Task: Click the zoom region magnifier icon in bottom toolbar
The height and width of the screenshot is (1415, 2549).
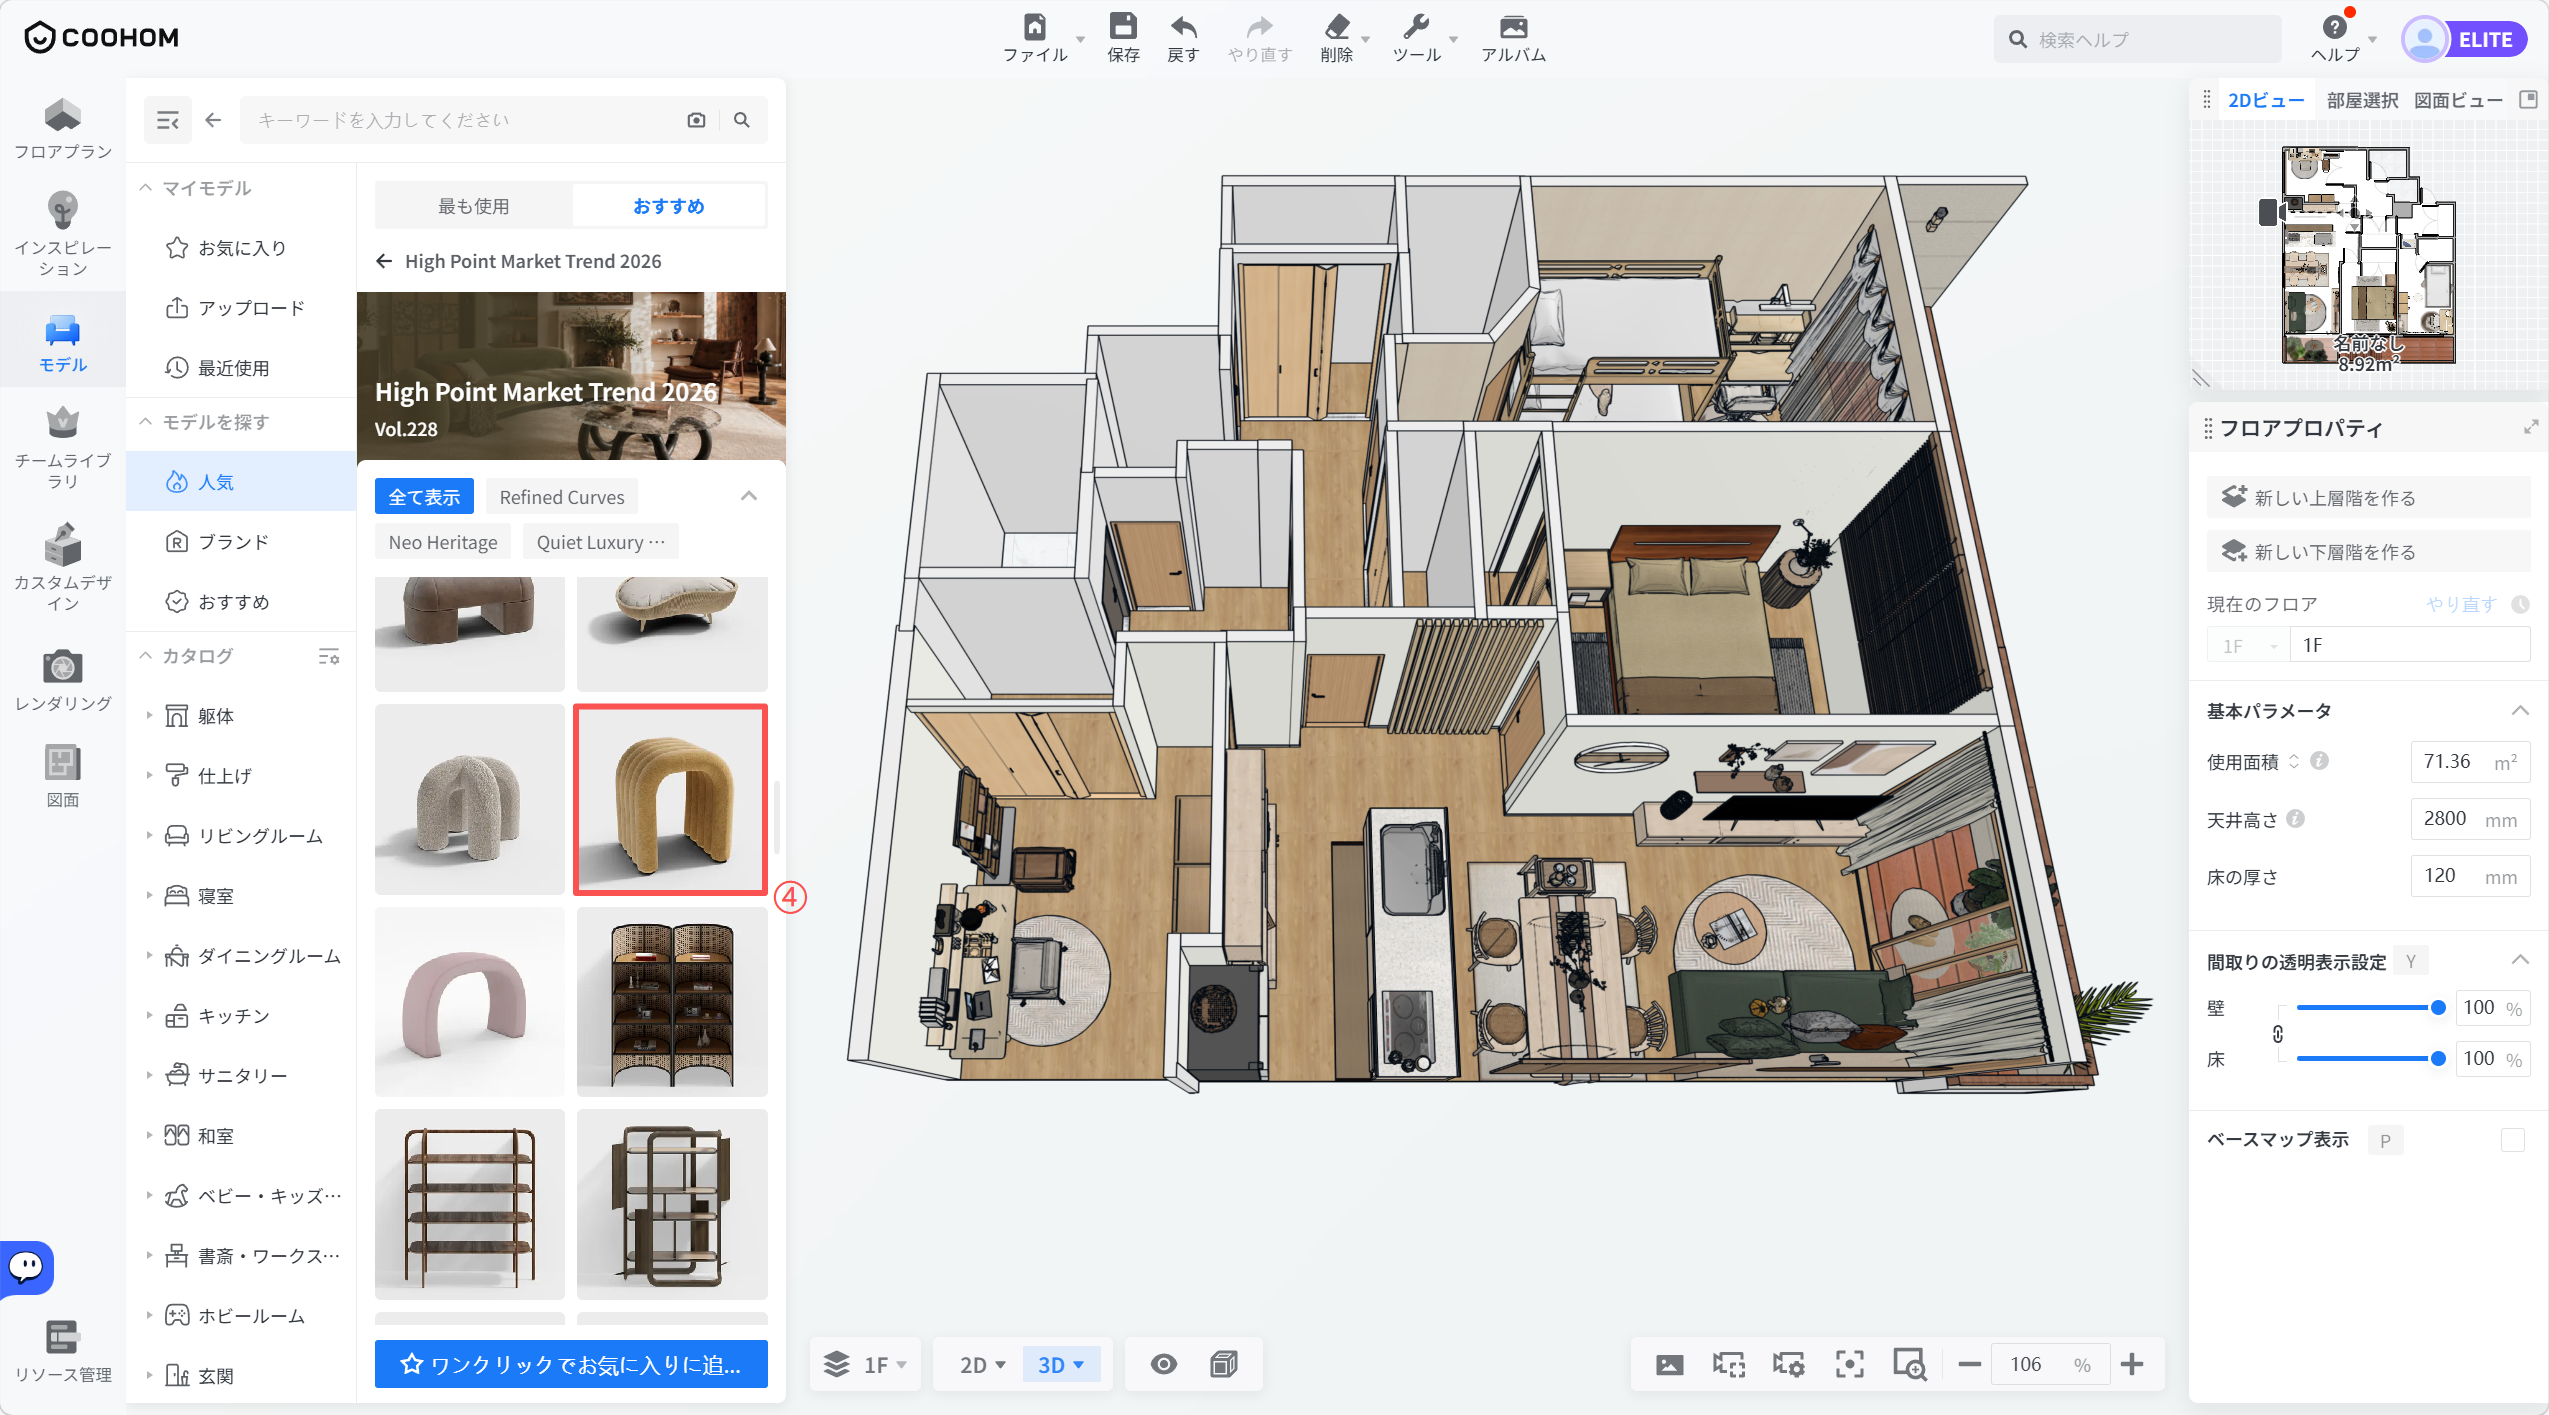Action: tap(1909, 1365)
